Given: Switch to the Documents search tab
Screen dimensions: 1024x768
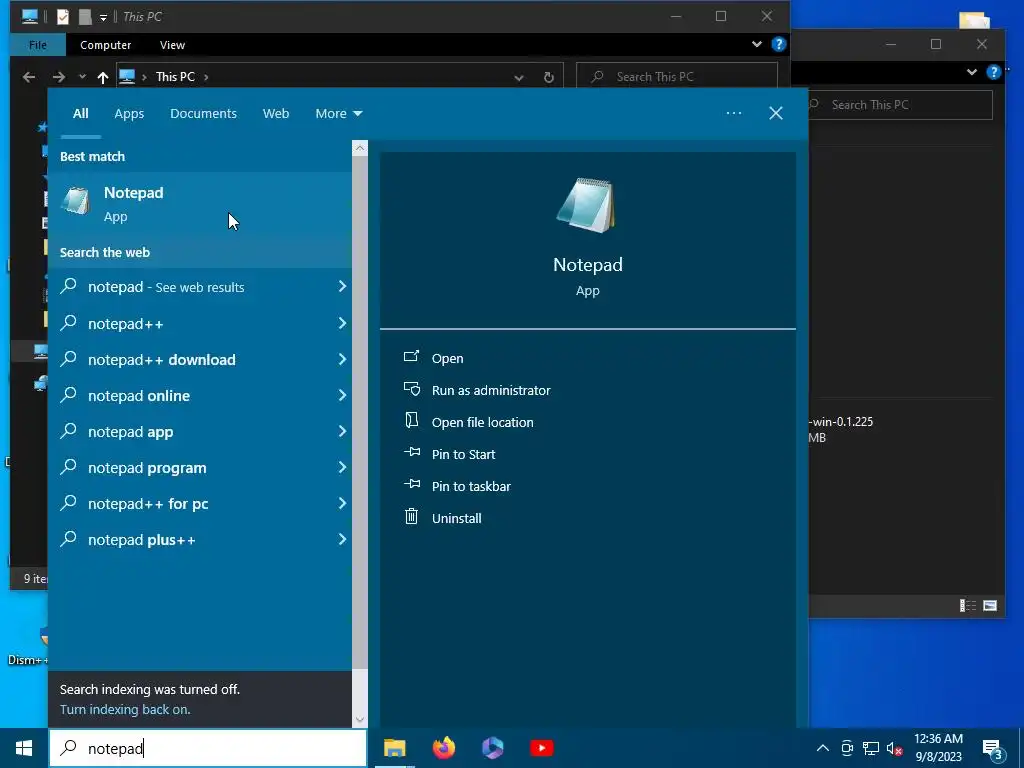Looking at the screenshot, I should [x=203, y=114].
